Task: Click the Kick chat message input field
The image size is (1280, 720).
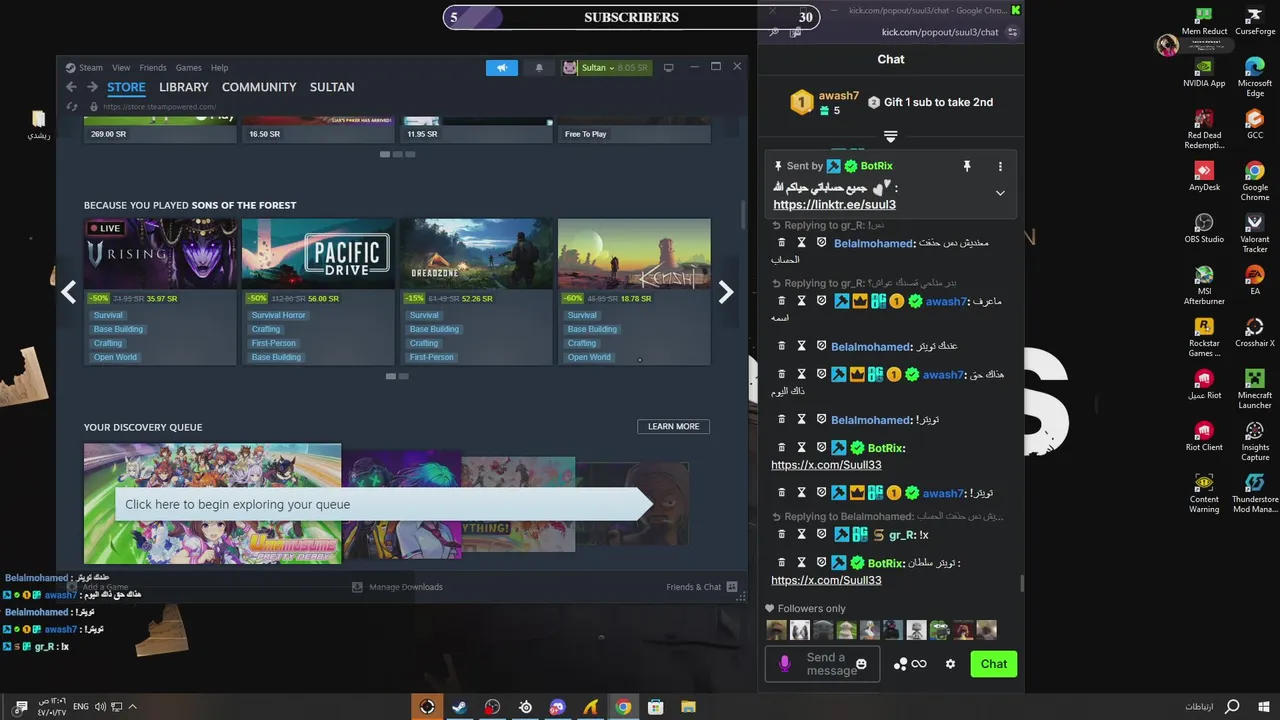Action: point(822,664)
